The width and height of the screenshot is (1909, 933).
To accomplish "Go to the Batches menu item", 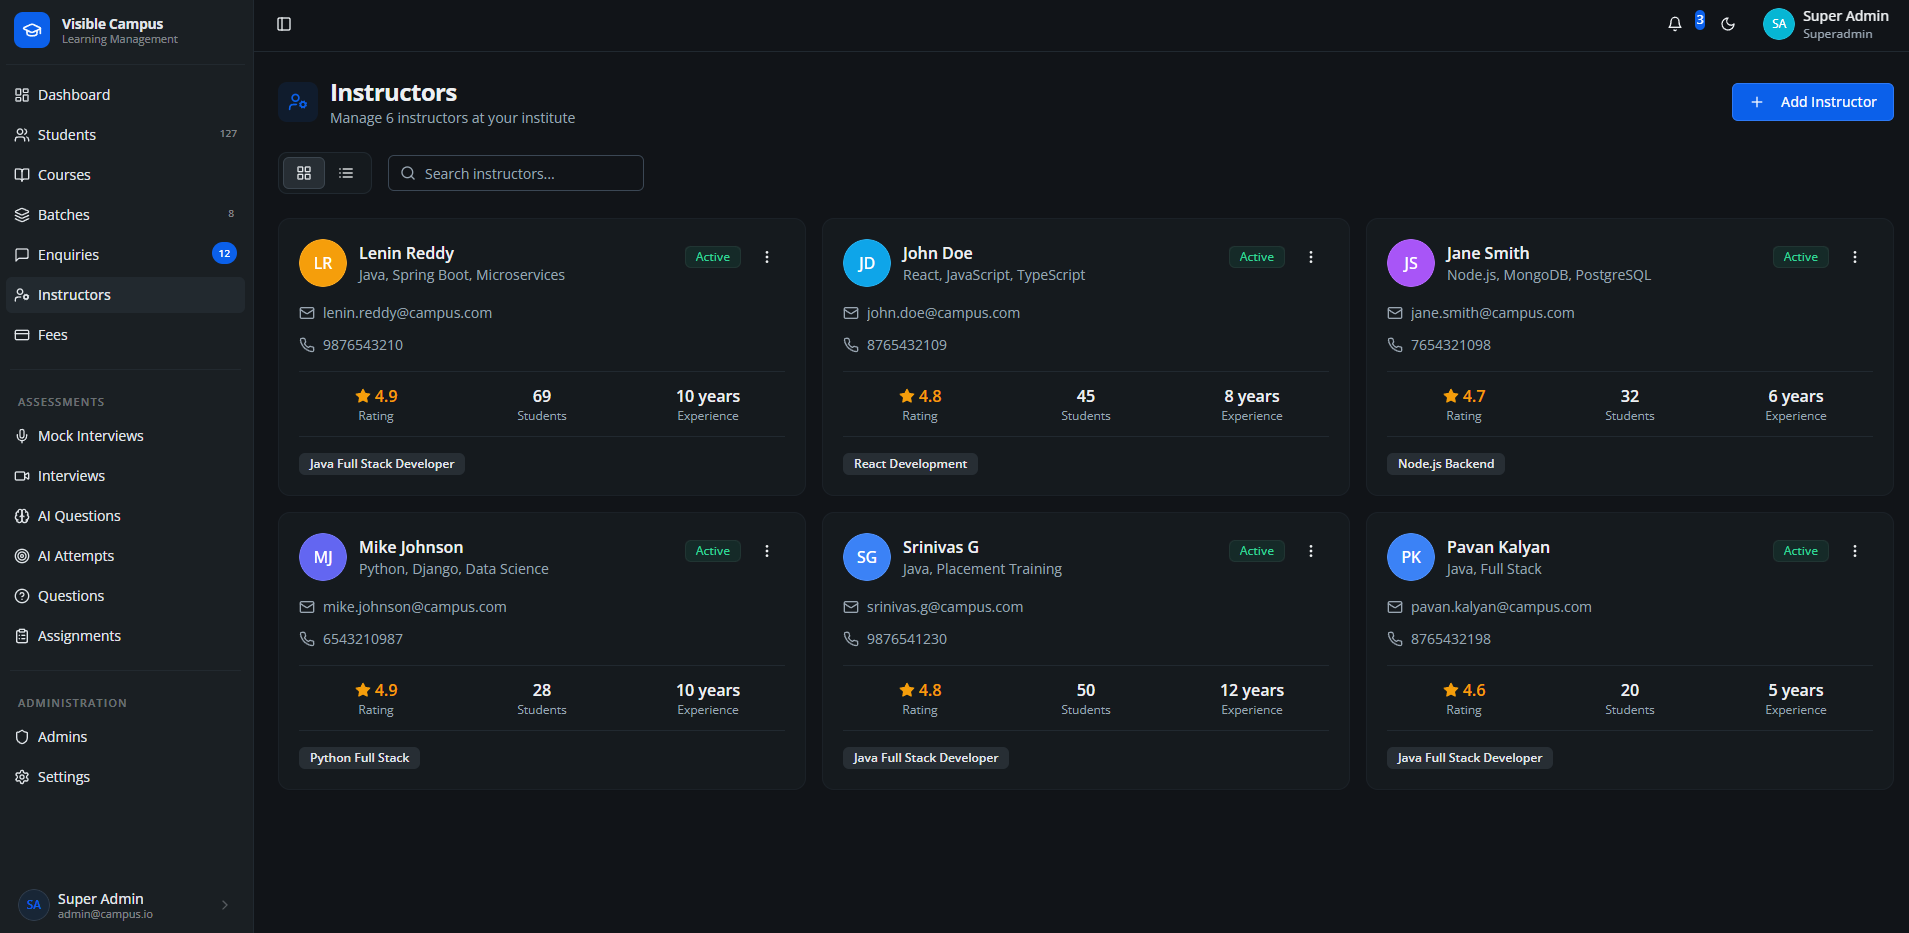I will [x=64, y=214].
